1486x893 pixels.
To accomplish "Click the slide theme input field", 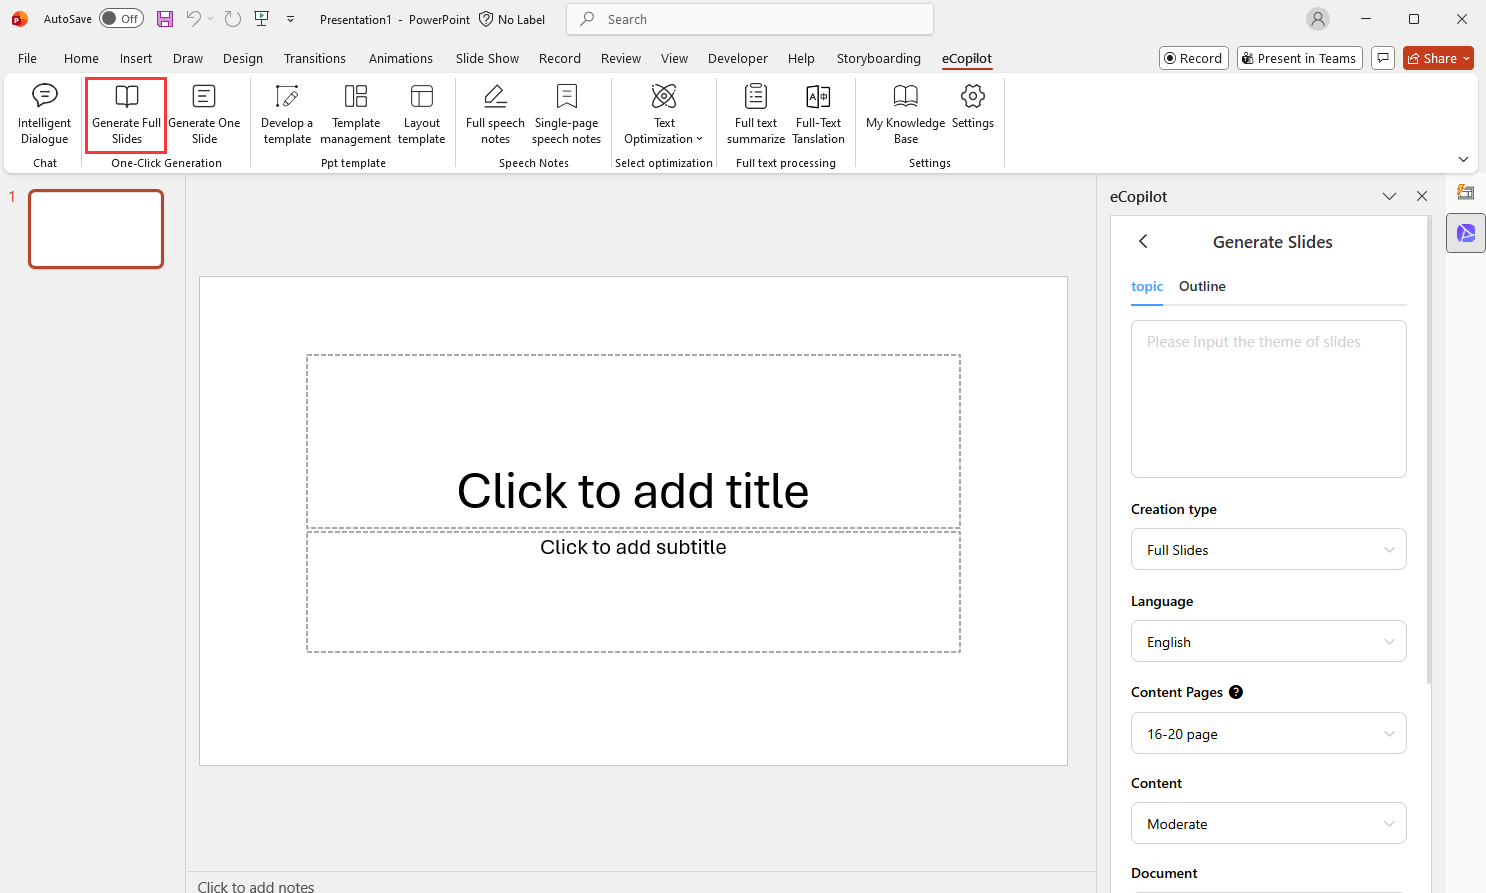I will 1268,398.
